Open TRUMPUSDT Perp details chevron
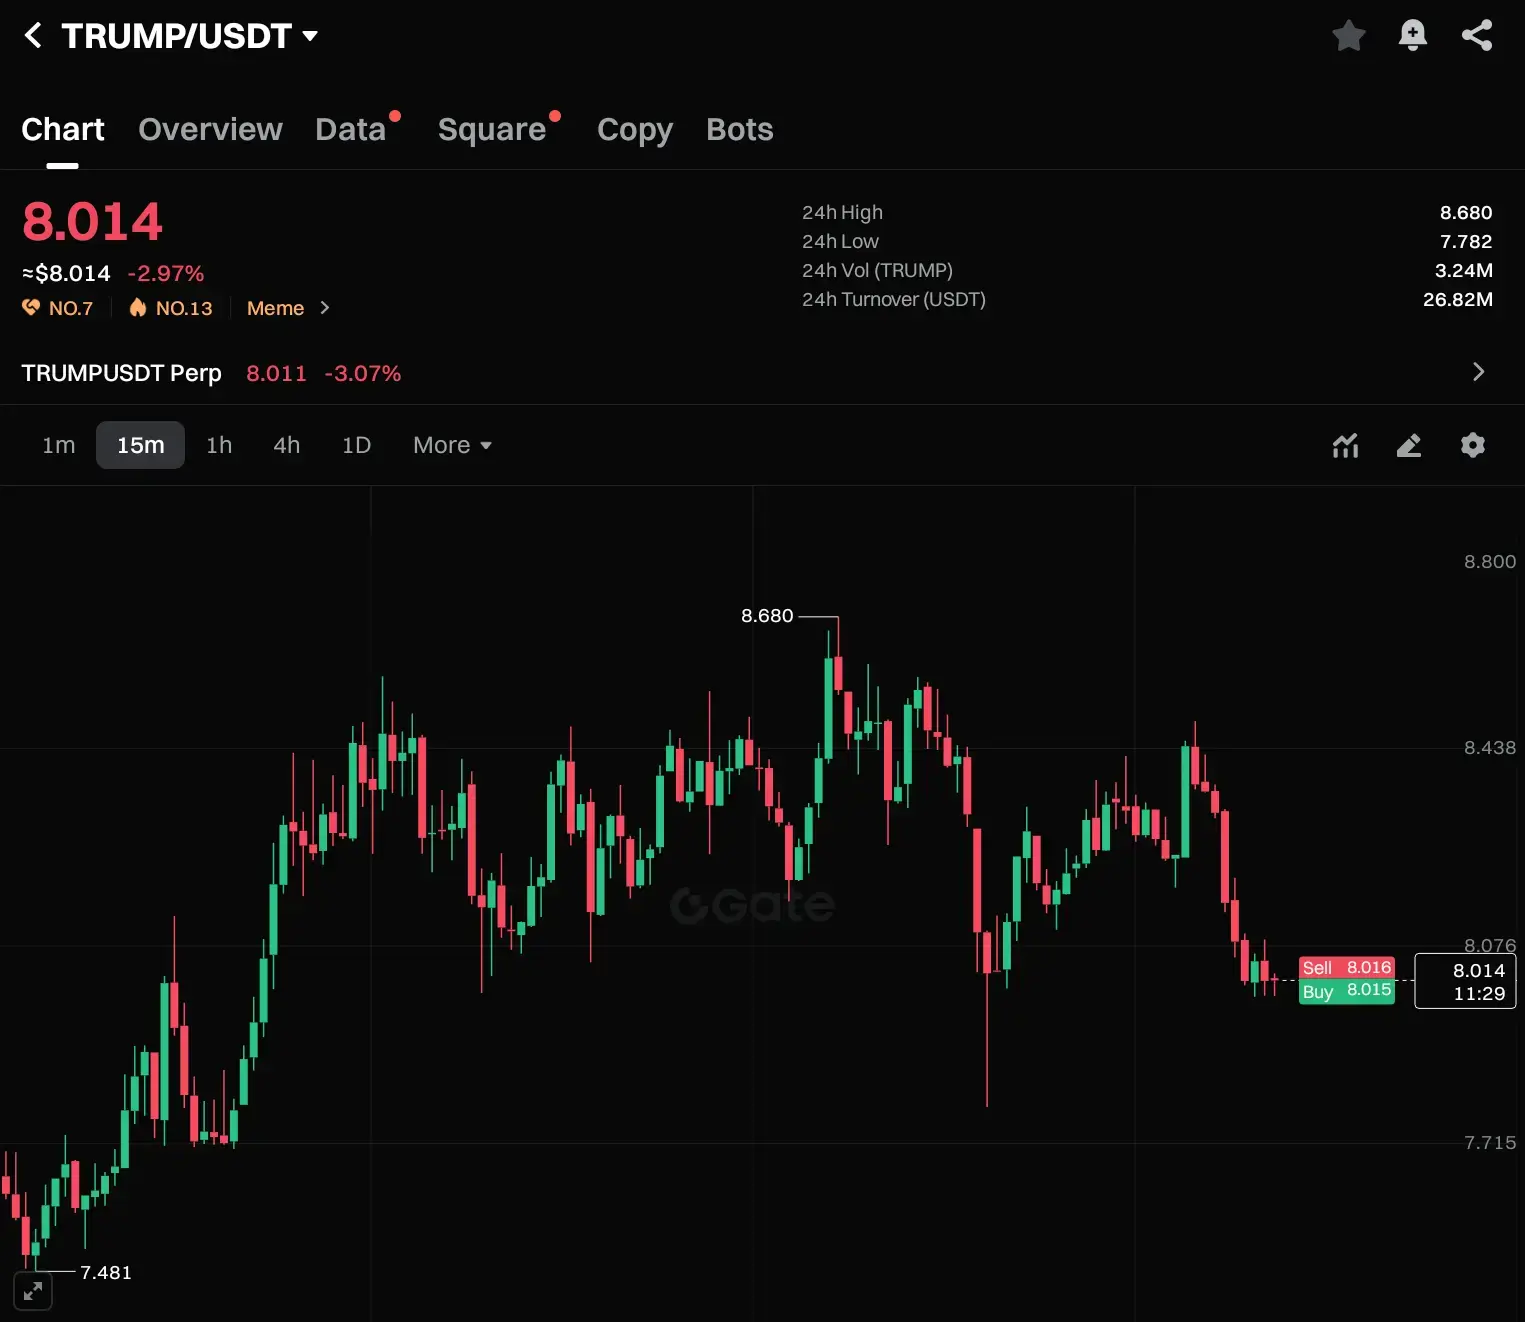 1479,372
